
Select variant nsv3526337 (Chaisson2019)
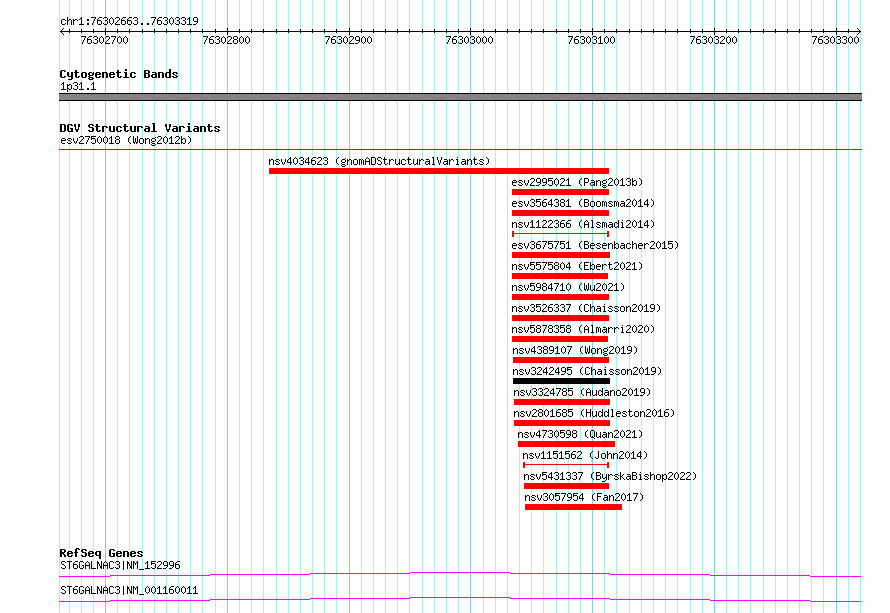pyautogui.click(x=586, y=308)
